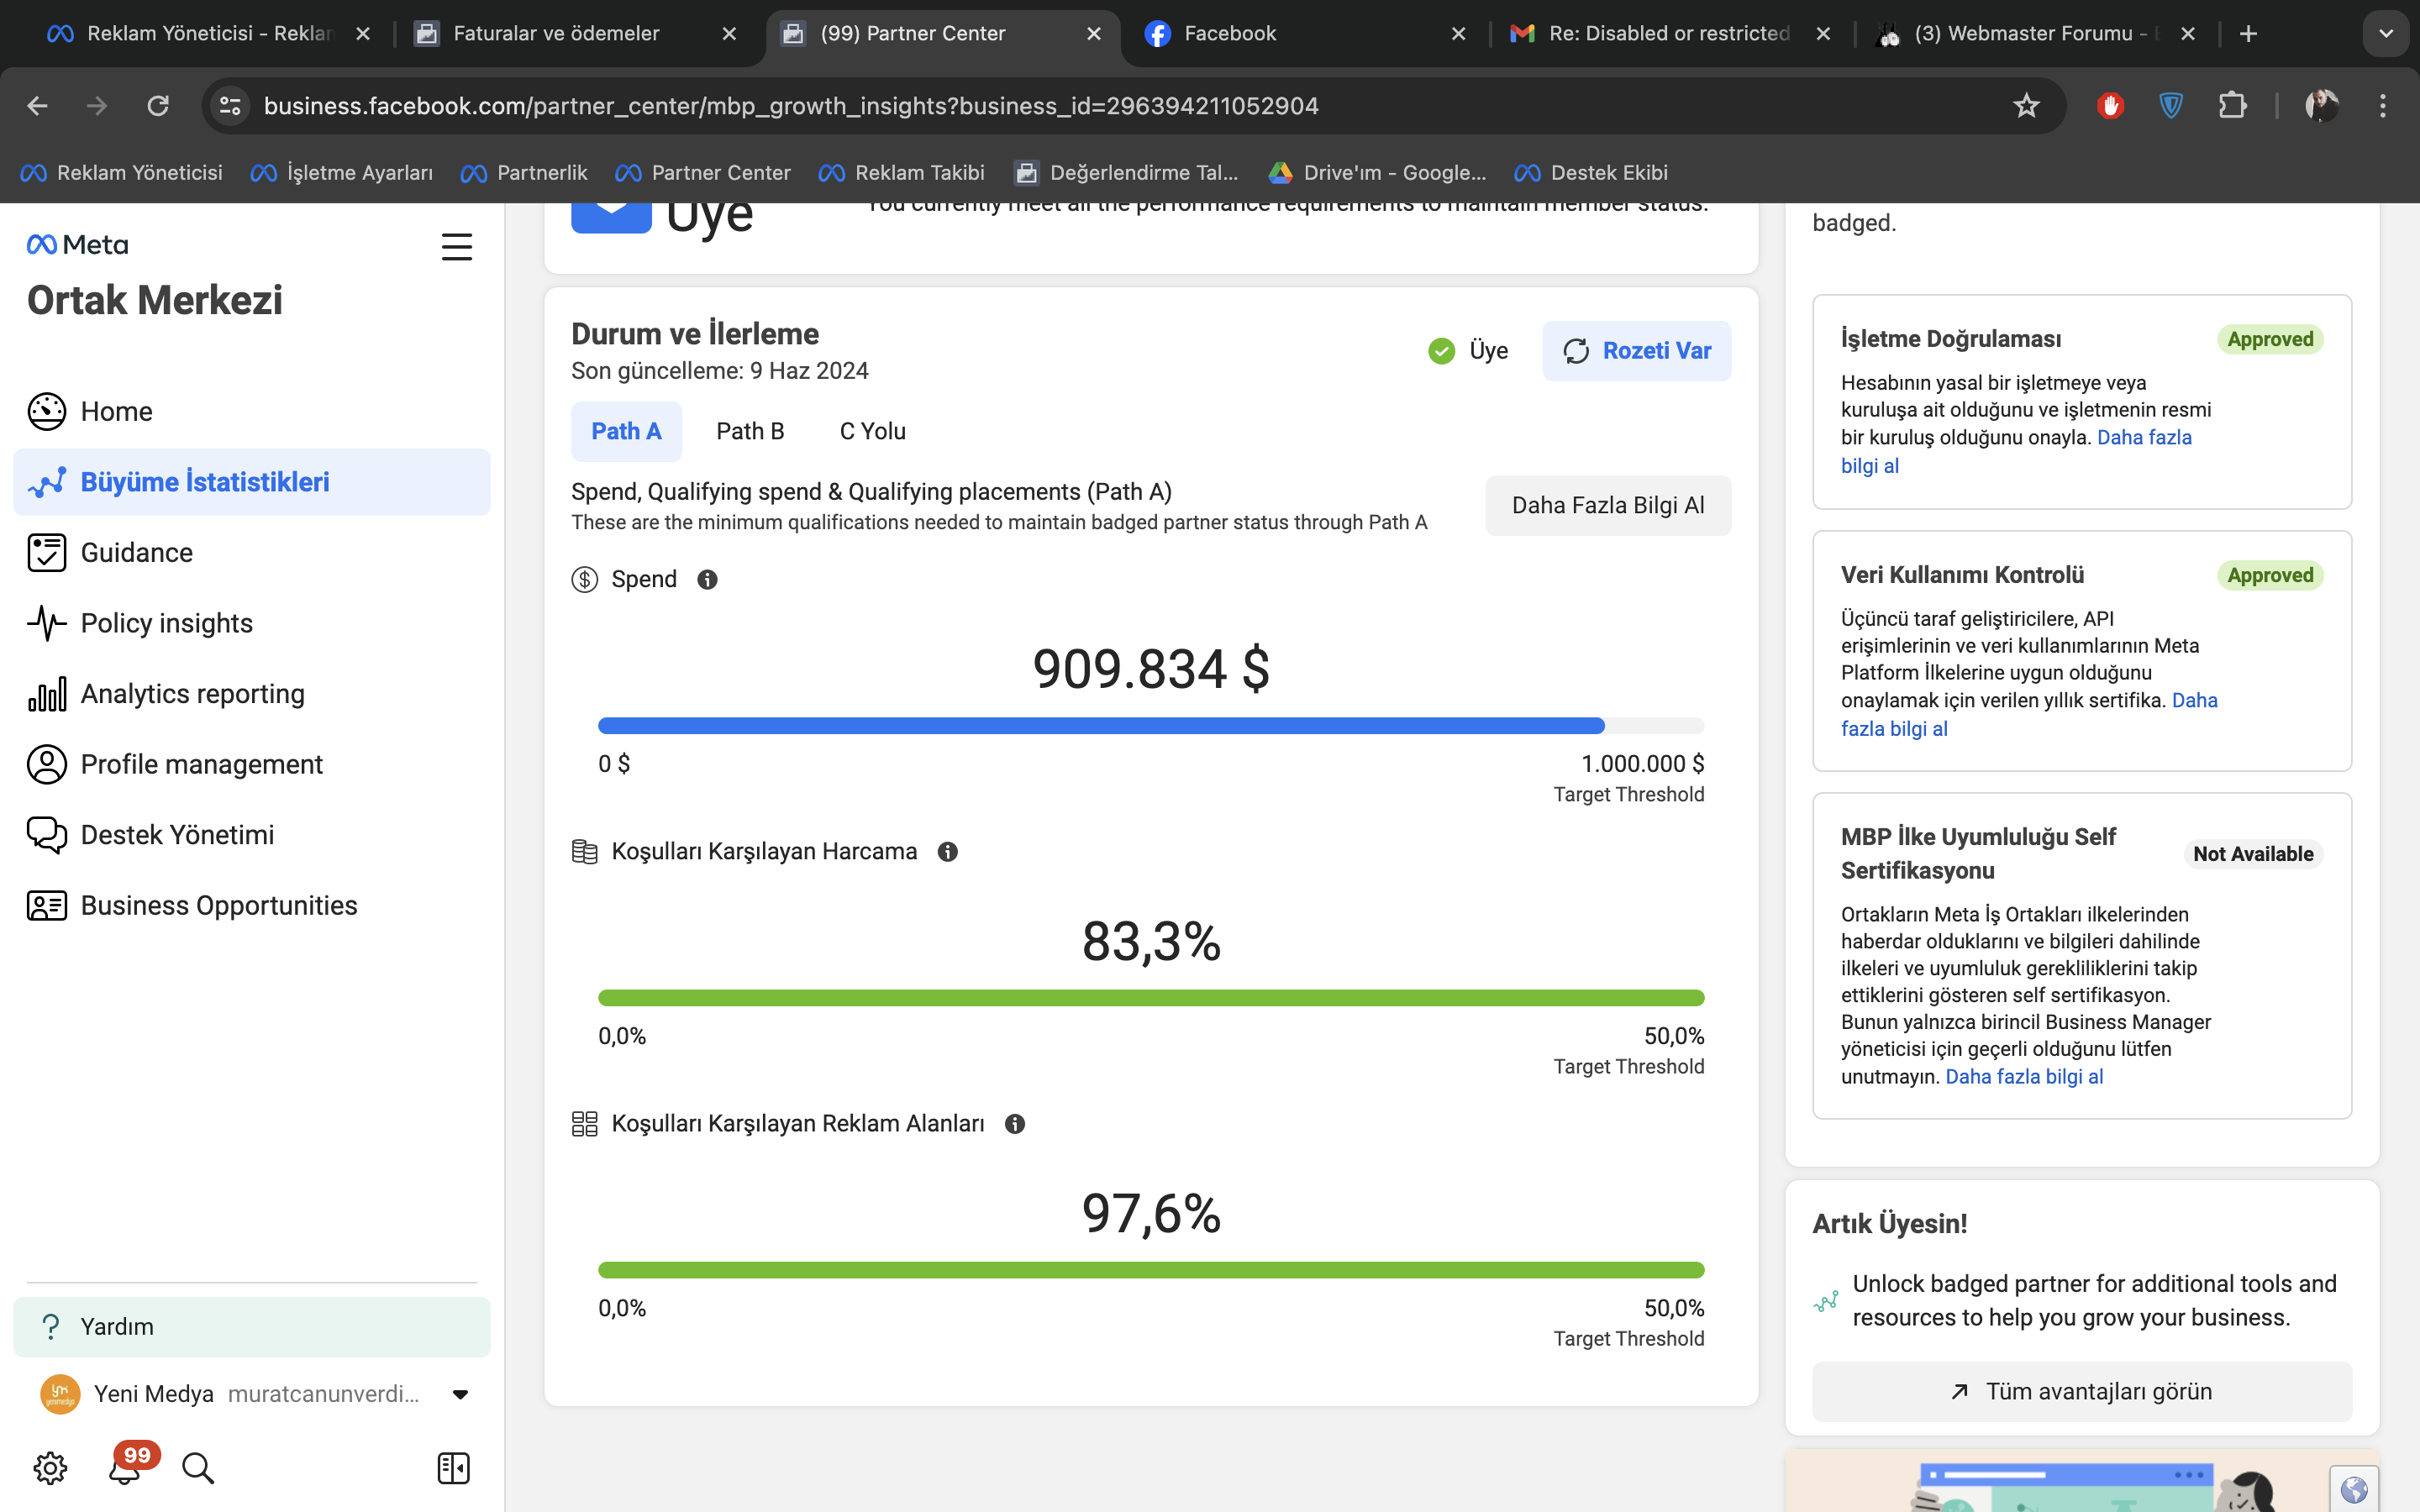Show info tooltip next to Spend
Image resolution: width=2420 pixels, height=1512 pixels.
(707, 579)
